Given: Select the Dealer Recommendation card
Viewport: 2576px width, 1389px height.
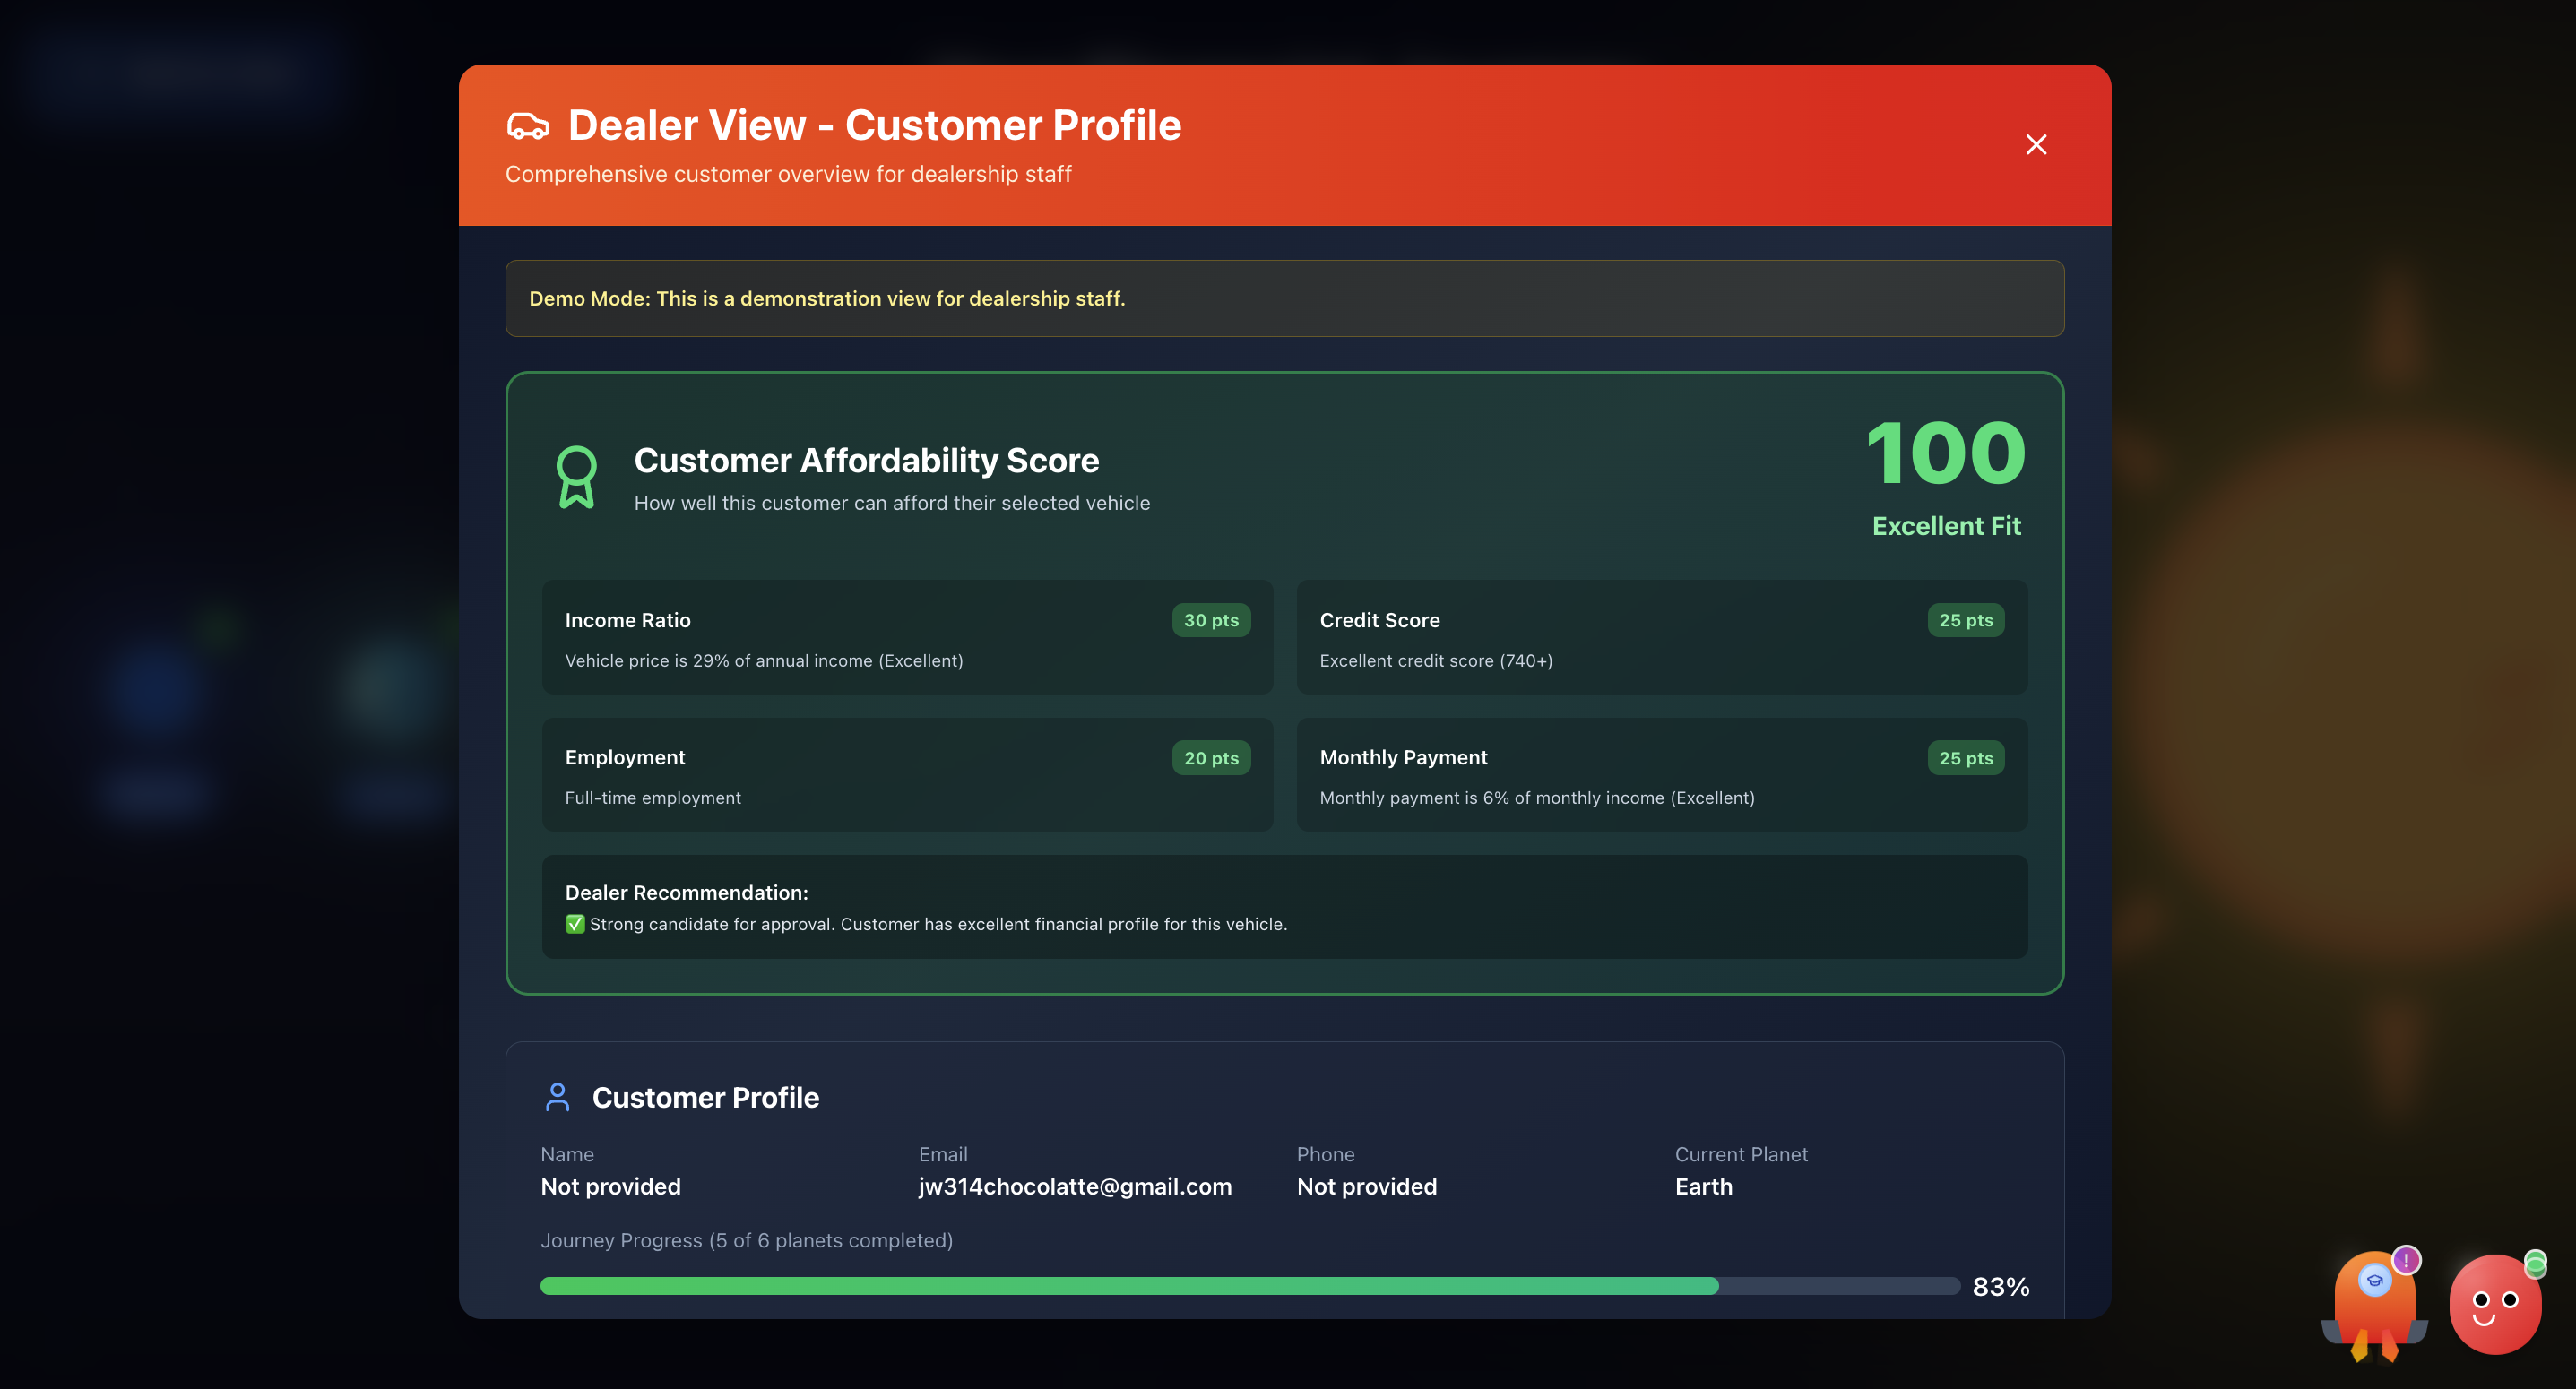Looking at the screenshot, I should tap(1284, 906).
